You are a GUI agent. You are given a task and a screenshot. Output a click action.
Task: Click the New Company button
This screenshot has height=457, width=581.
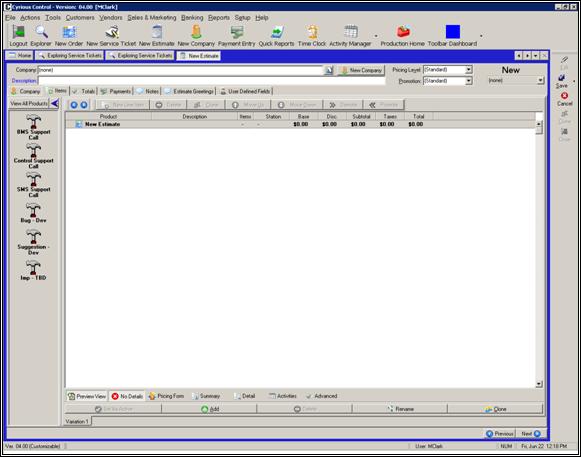pos(361,70)
